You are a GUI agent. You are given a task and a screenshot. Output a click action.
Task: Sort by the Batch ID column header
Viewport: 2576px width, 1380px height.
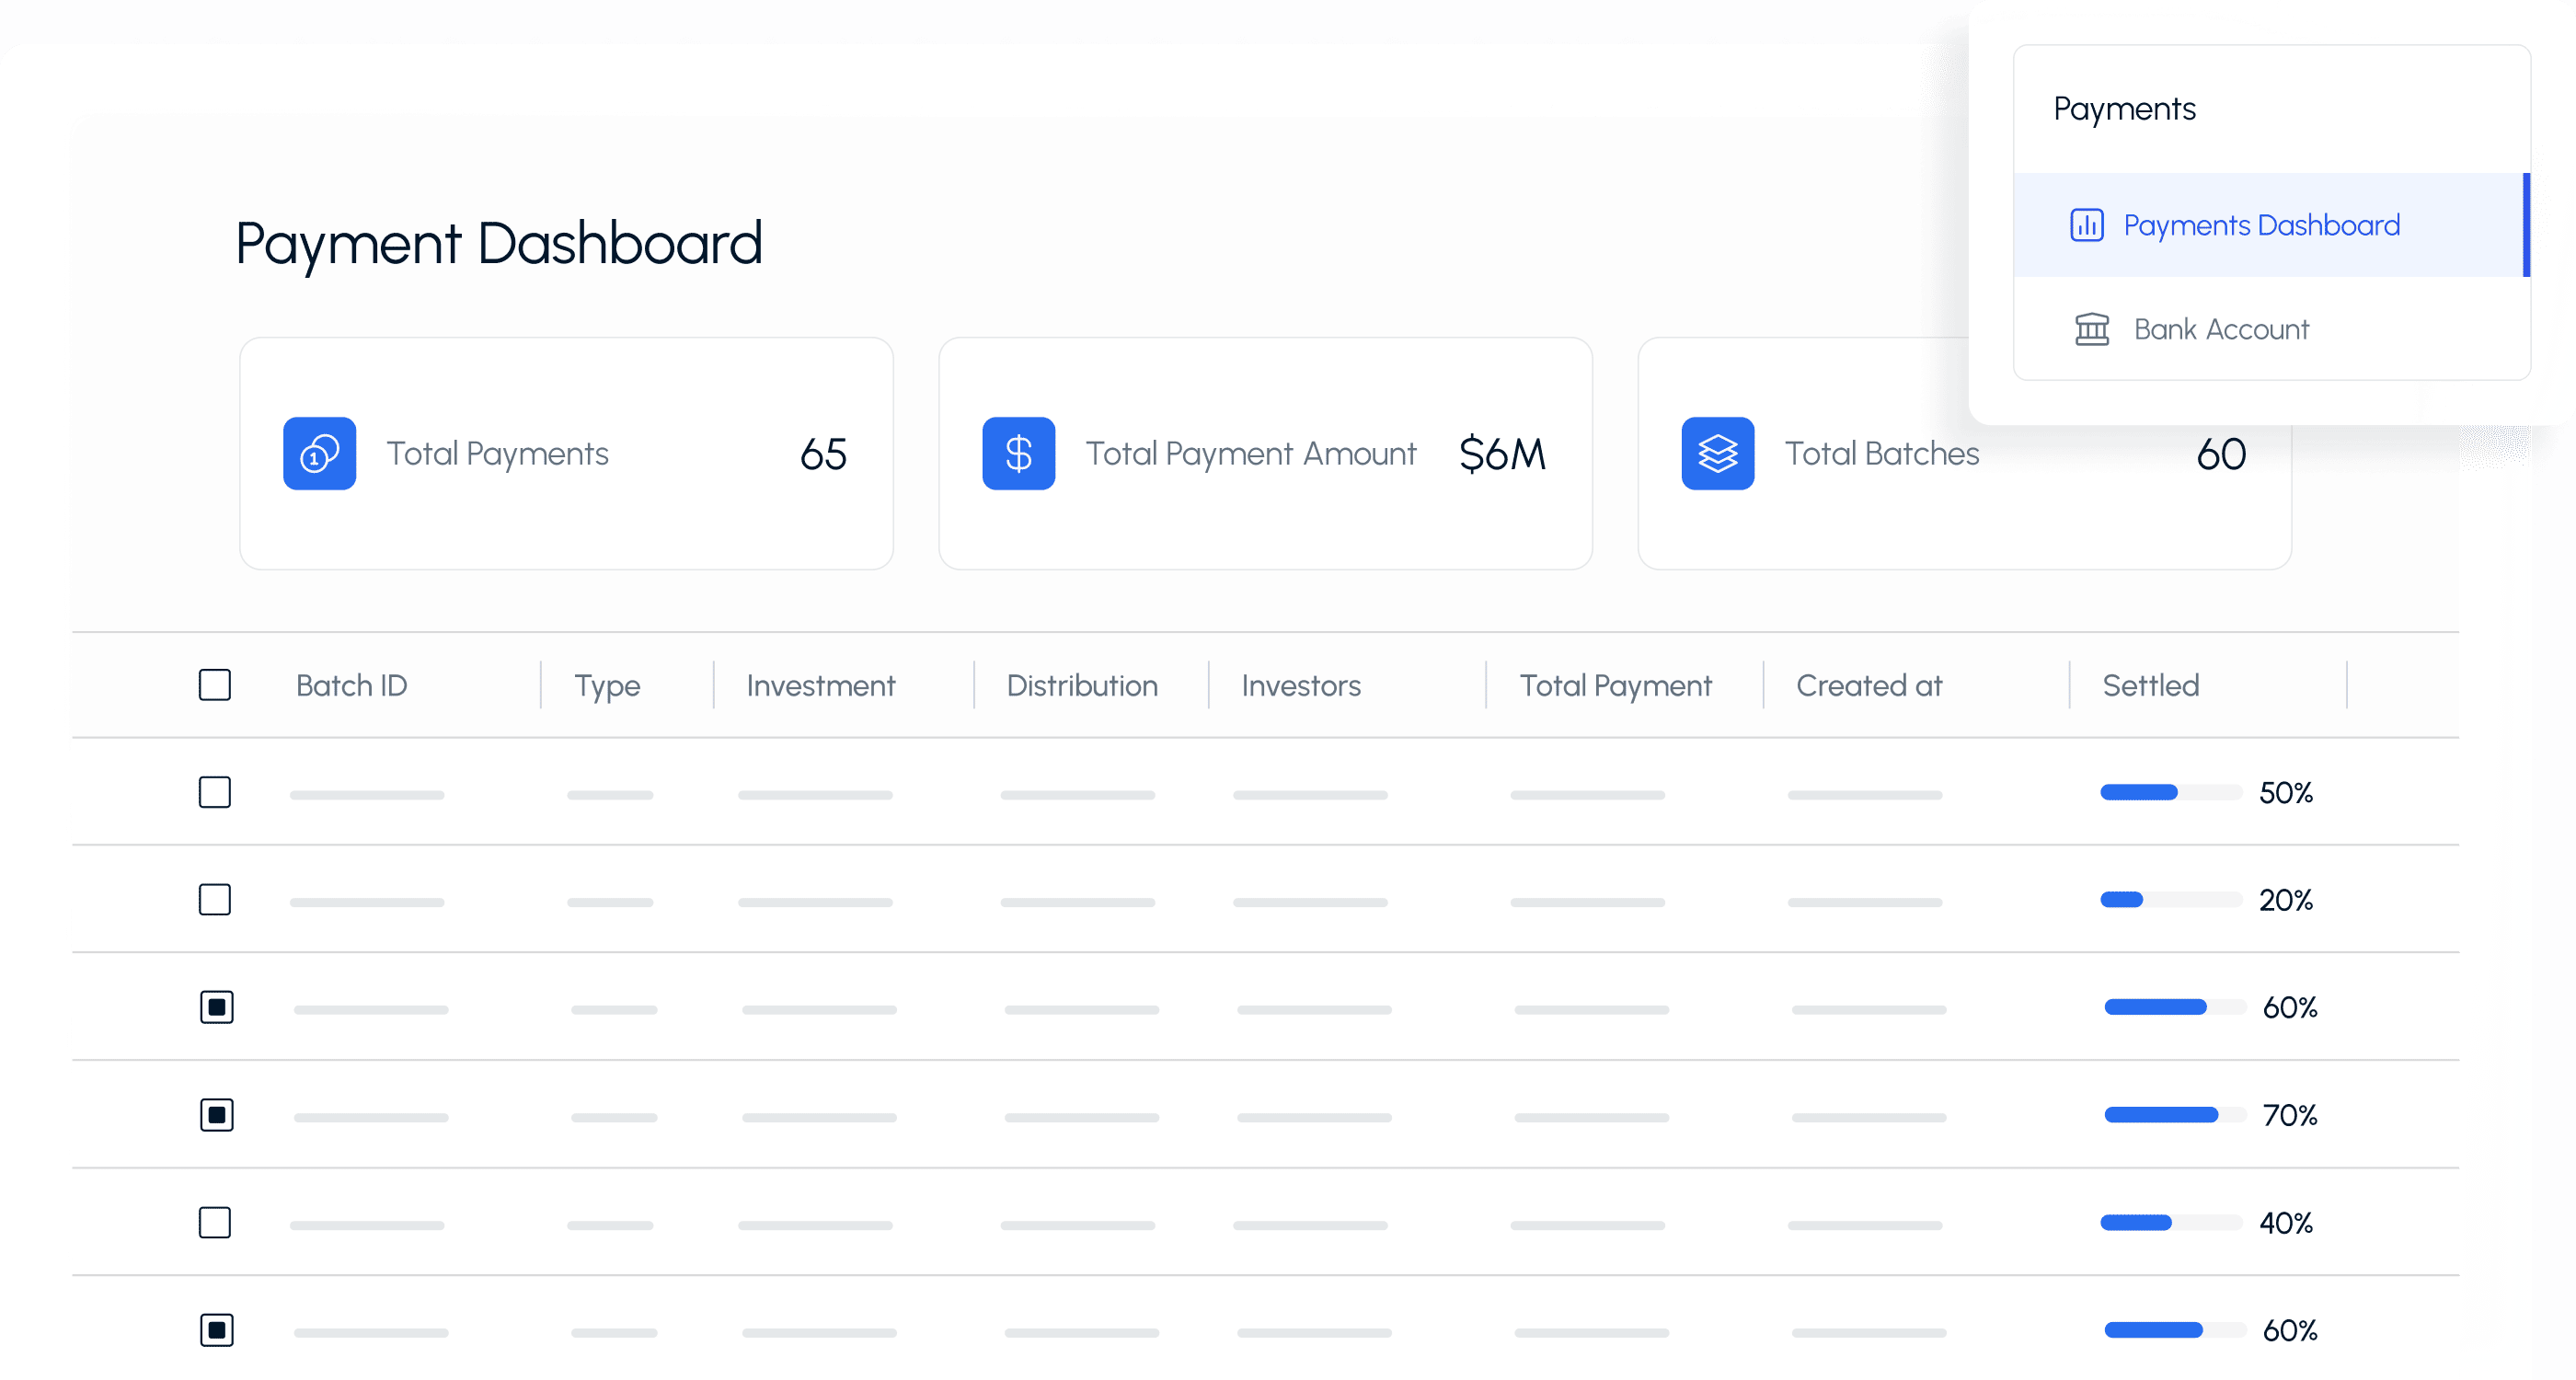(351, 686)
